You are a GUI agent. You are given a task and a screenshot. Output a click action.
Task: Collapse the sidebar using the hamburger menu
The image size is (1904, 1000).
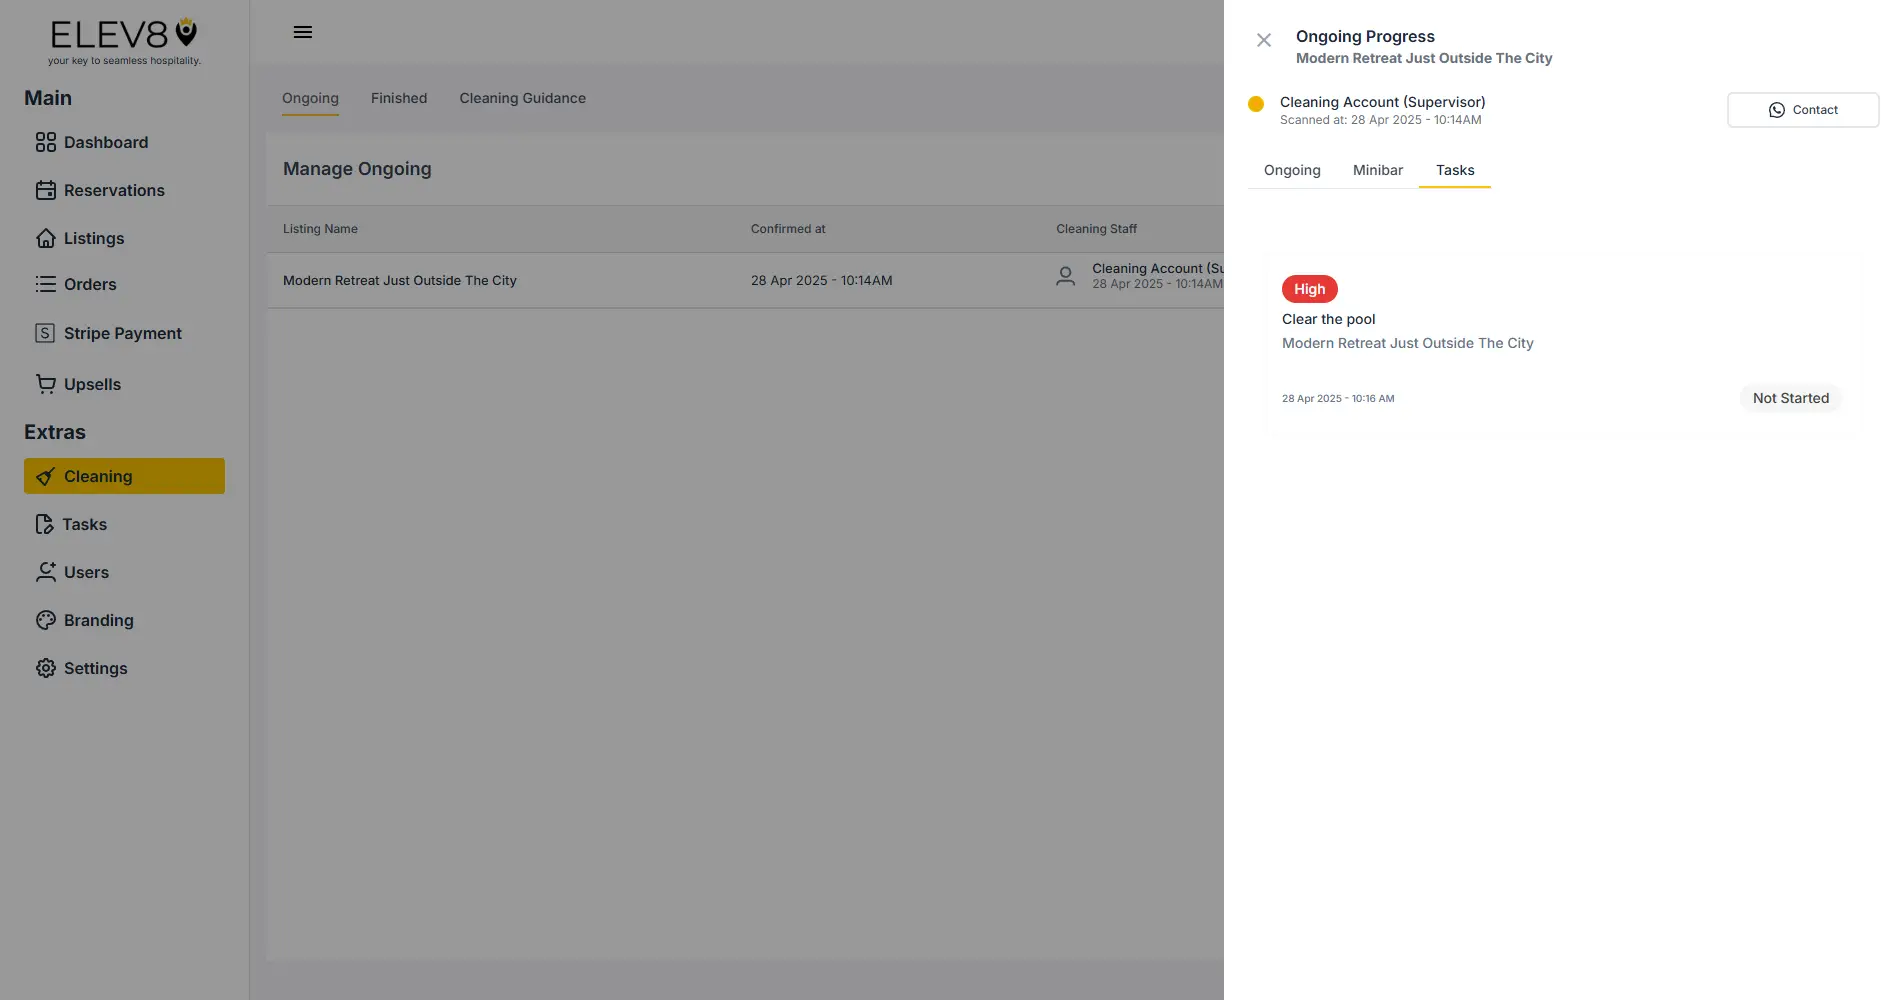302,31
